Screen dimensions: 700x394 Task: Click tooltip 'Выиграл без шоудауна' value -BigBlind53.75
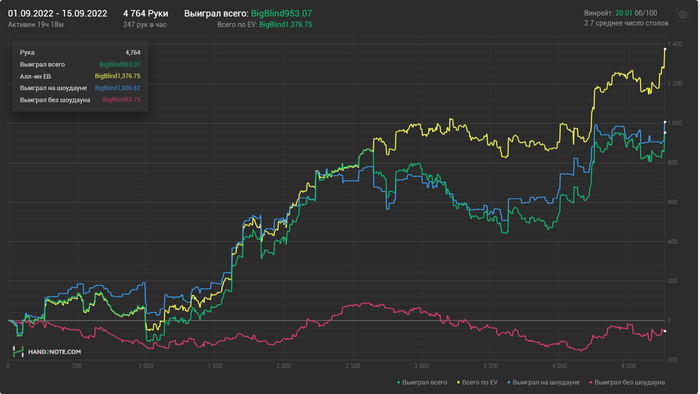pos(120,100)
